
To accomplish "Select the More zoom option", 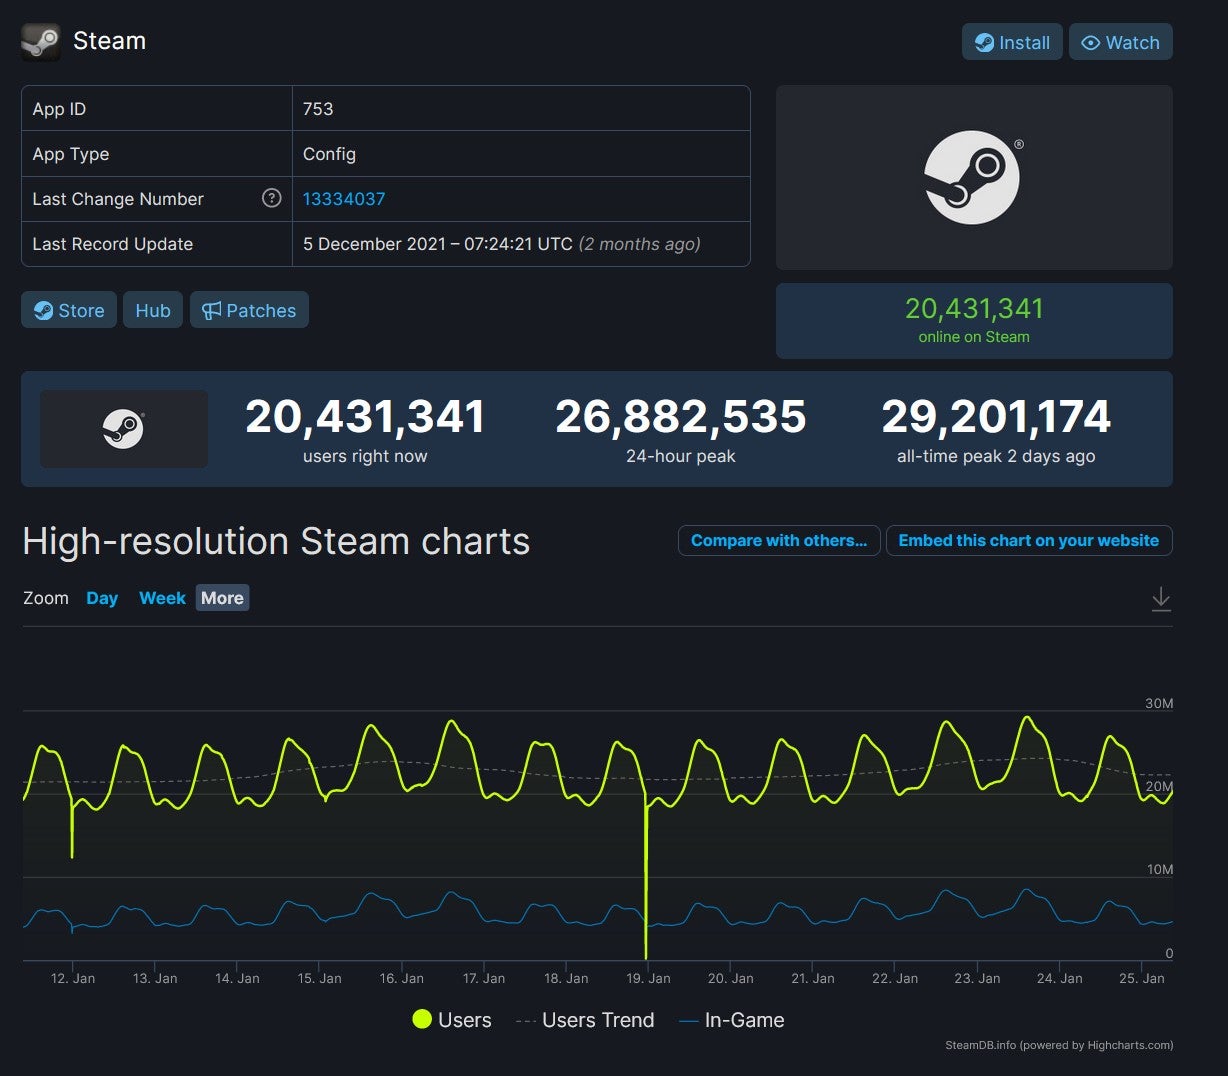I will pyautogui.click(x=222, y=598).
